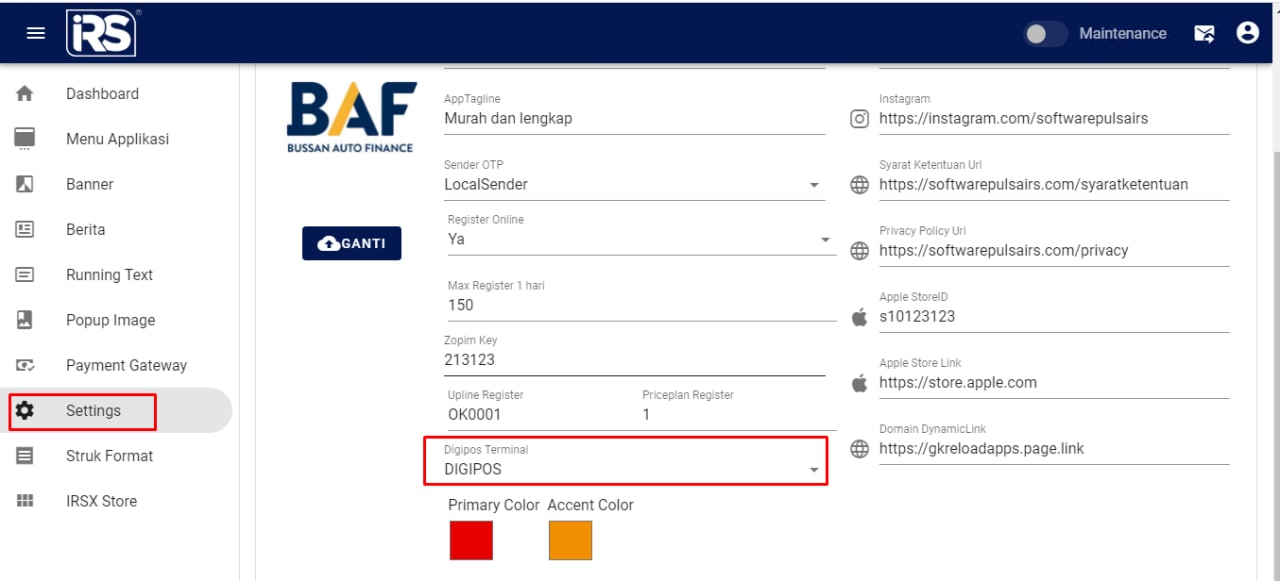Screen dimensions: 1280x581
Task: Open the IRSX Store sidebar link
Action: point(101,501)
